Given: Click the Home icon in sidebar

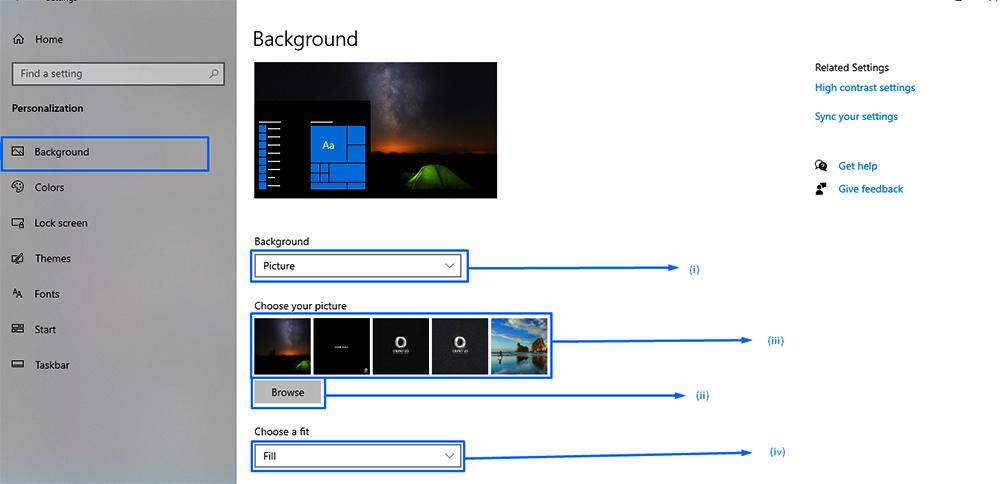Looking at the screenshot, I should pyautogui.click(x=18, y=39).
